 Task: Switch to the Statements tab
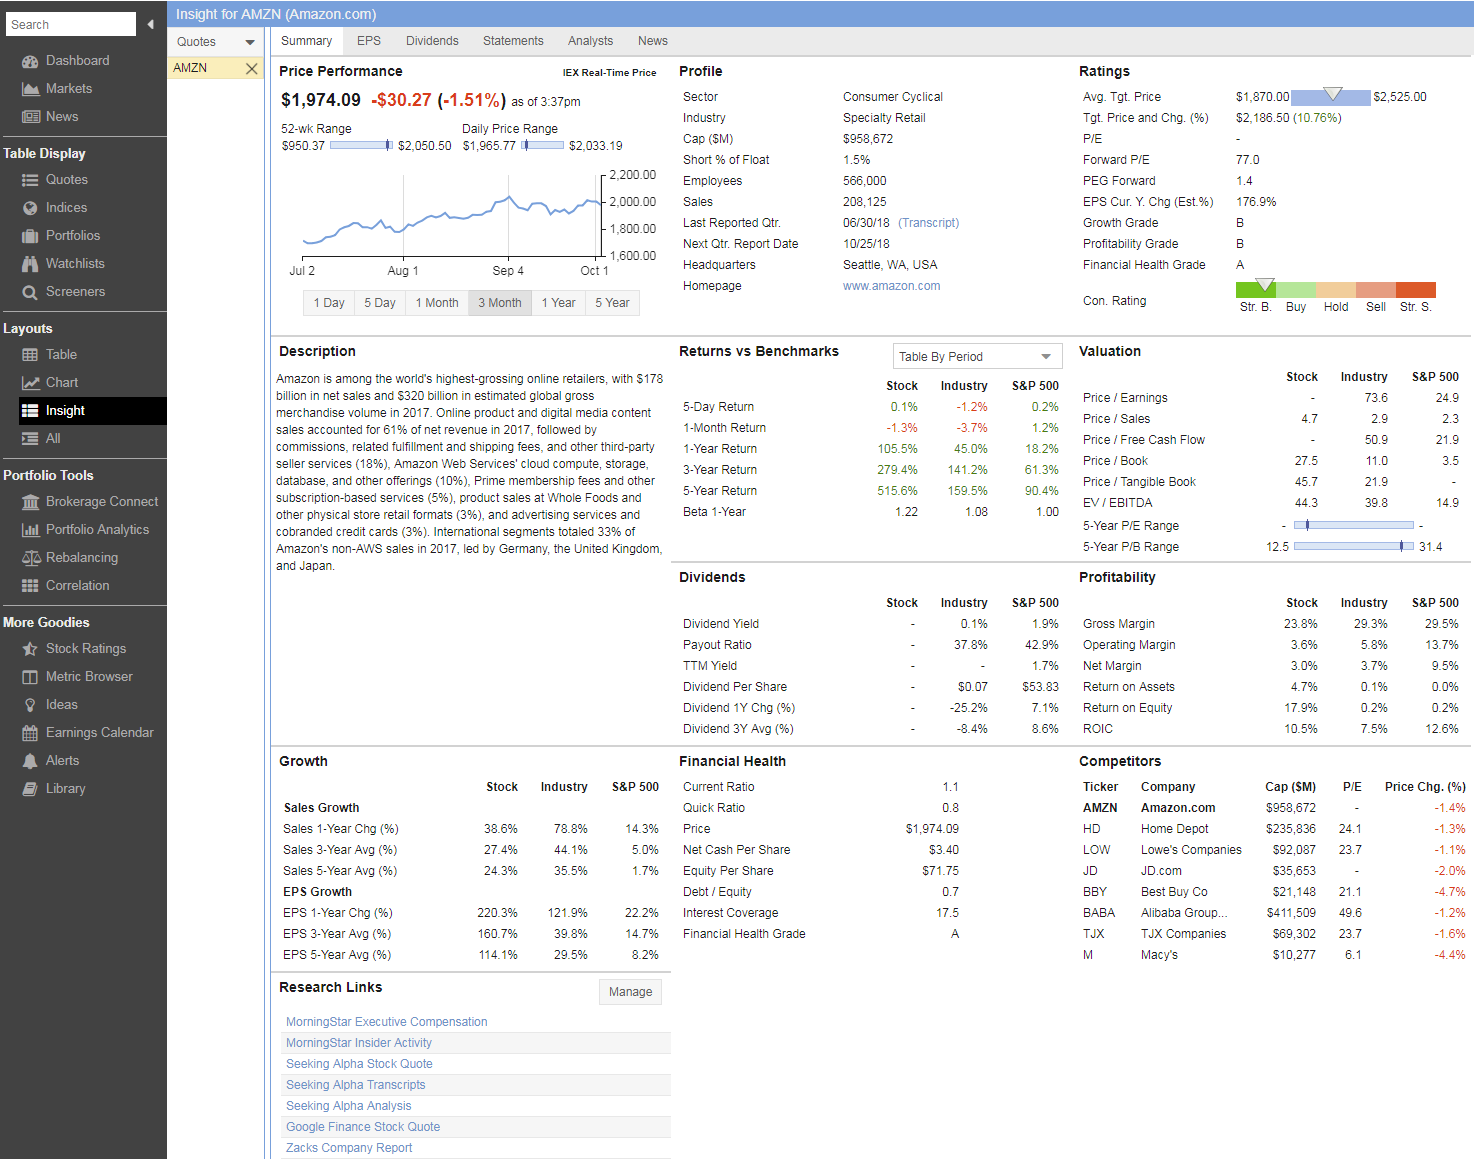[x=513, y=41]
